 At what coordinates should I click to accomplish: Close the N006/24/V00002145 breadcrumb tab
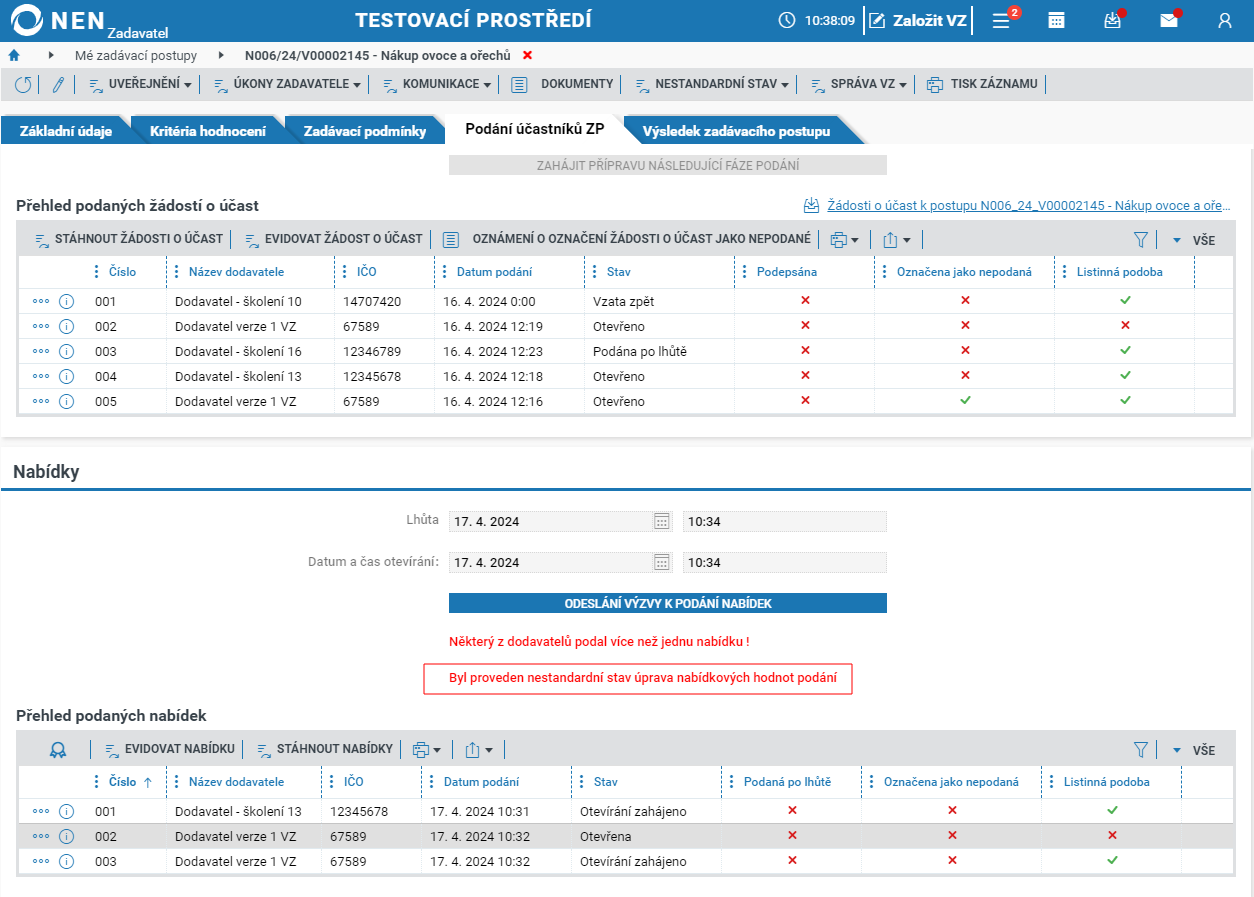coord(528,55)
